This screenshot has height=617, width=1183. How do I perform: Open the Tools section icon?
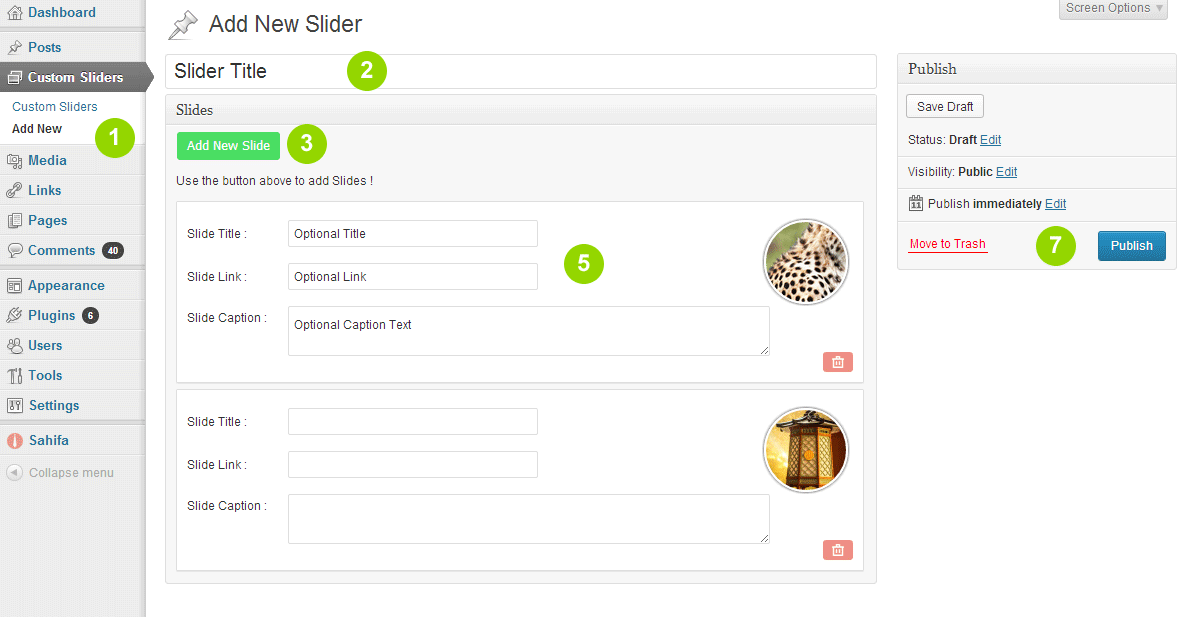14,376
